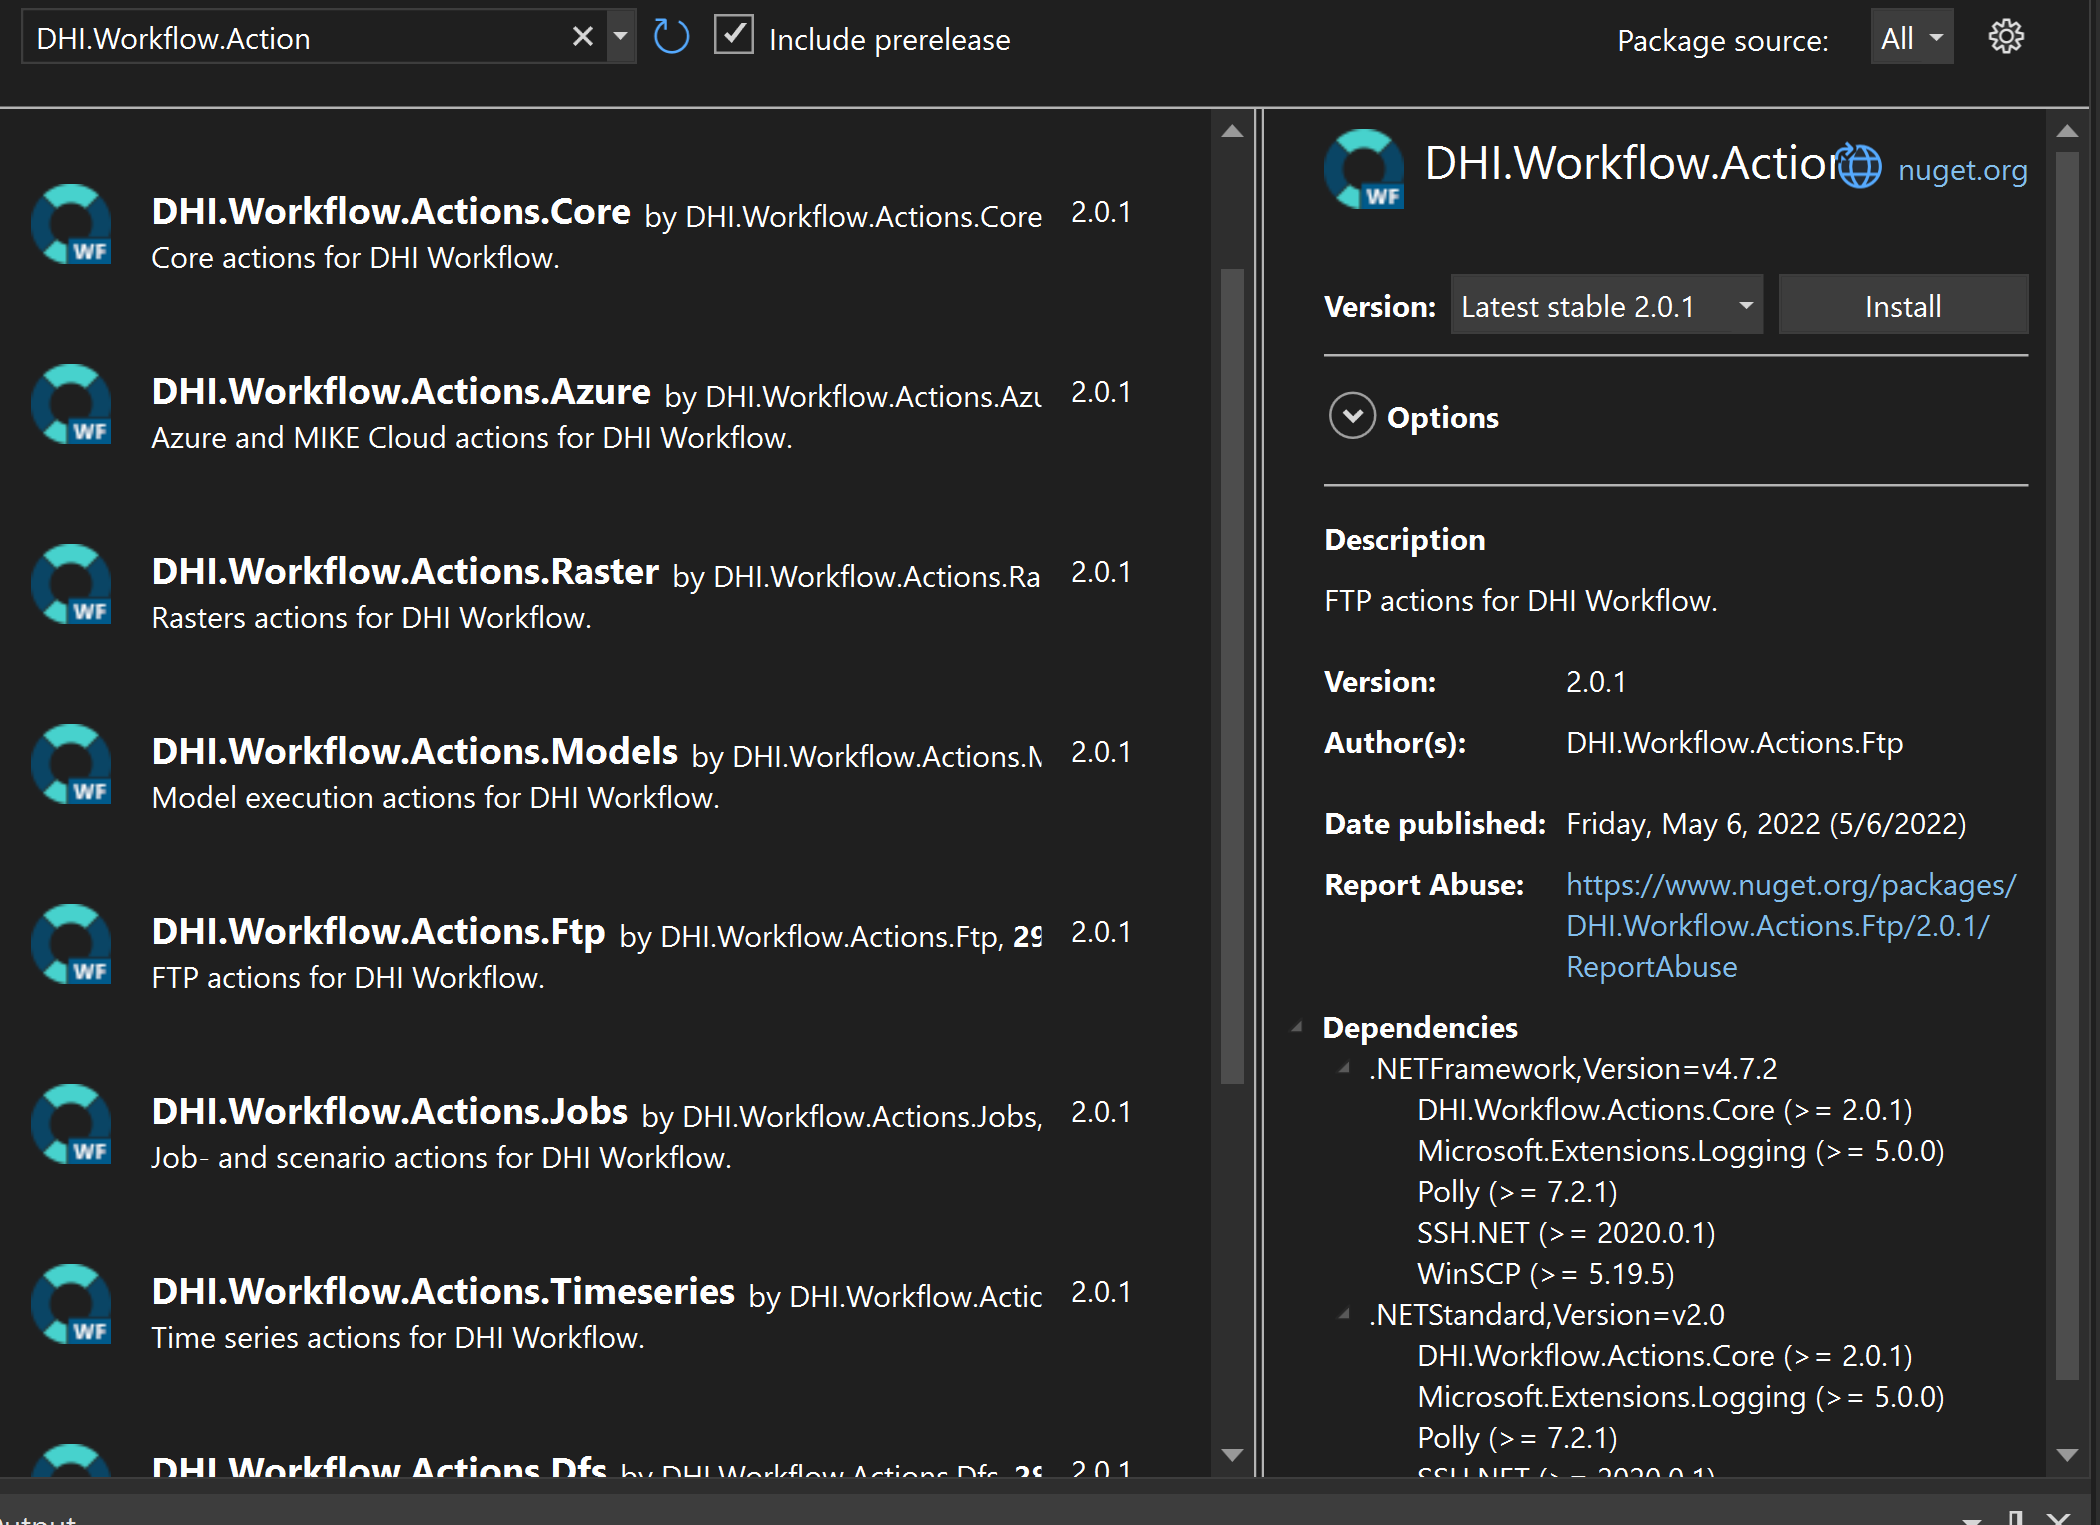
Task: Select DHI.Workflow.Actions.Models package title
Action: (x=415, y=751)
